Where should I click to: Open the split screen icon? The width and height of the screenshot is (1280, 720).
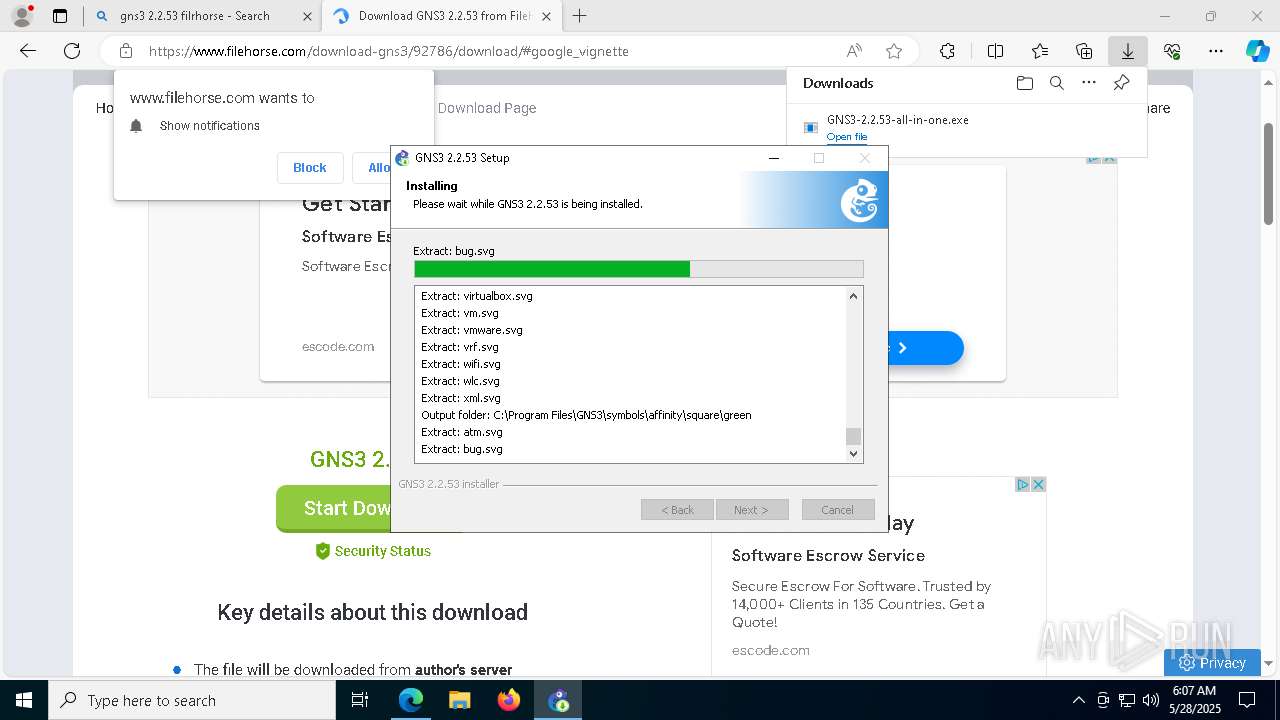pyautogui.click(x=995, y=51)
